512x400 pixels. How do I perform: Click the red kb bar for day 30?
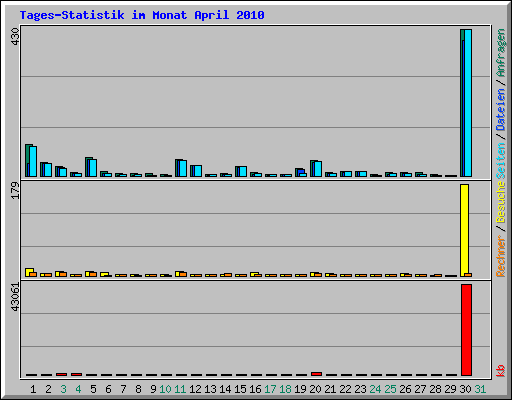click(466, 330)
